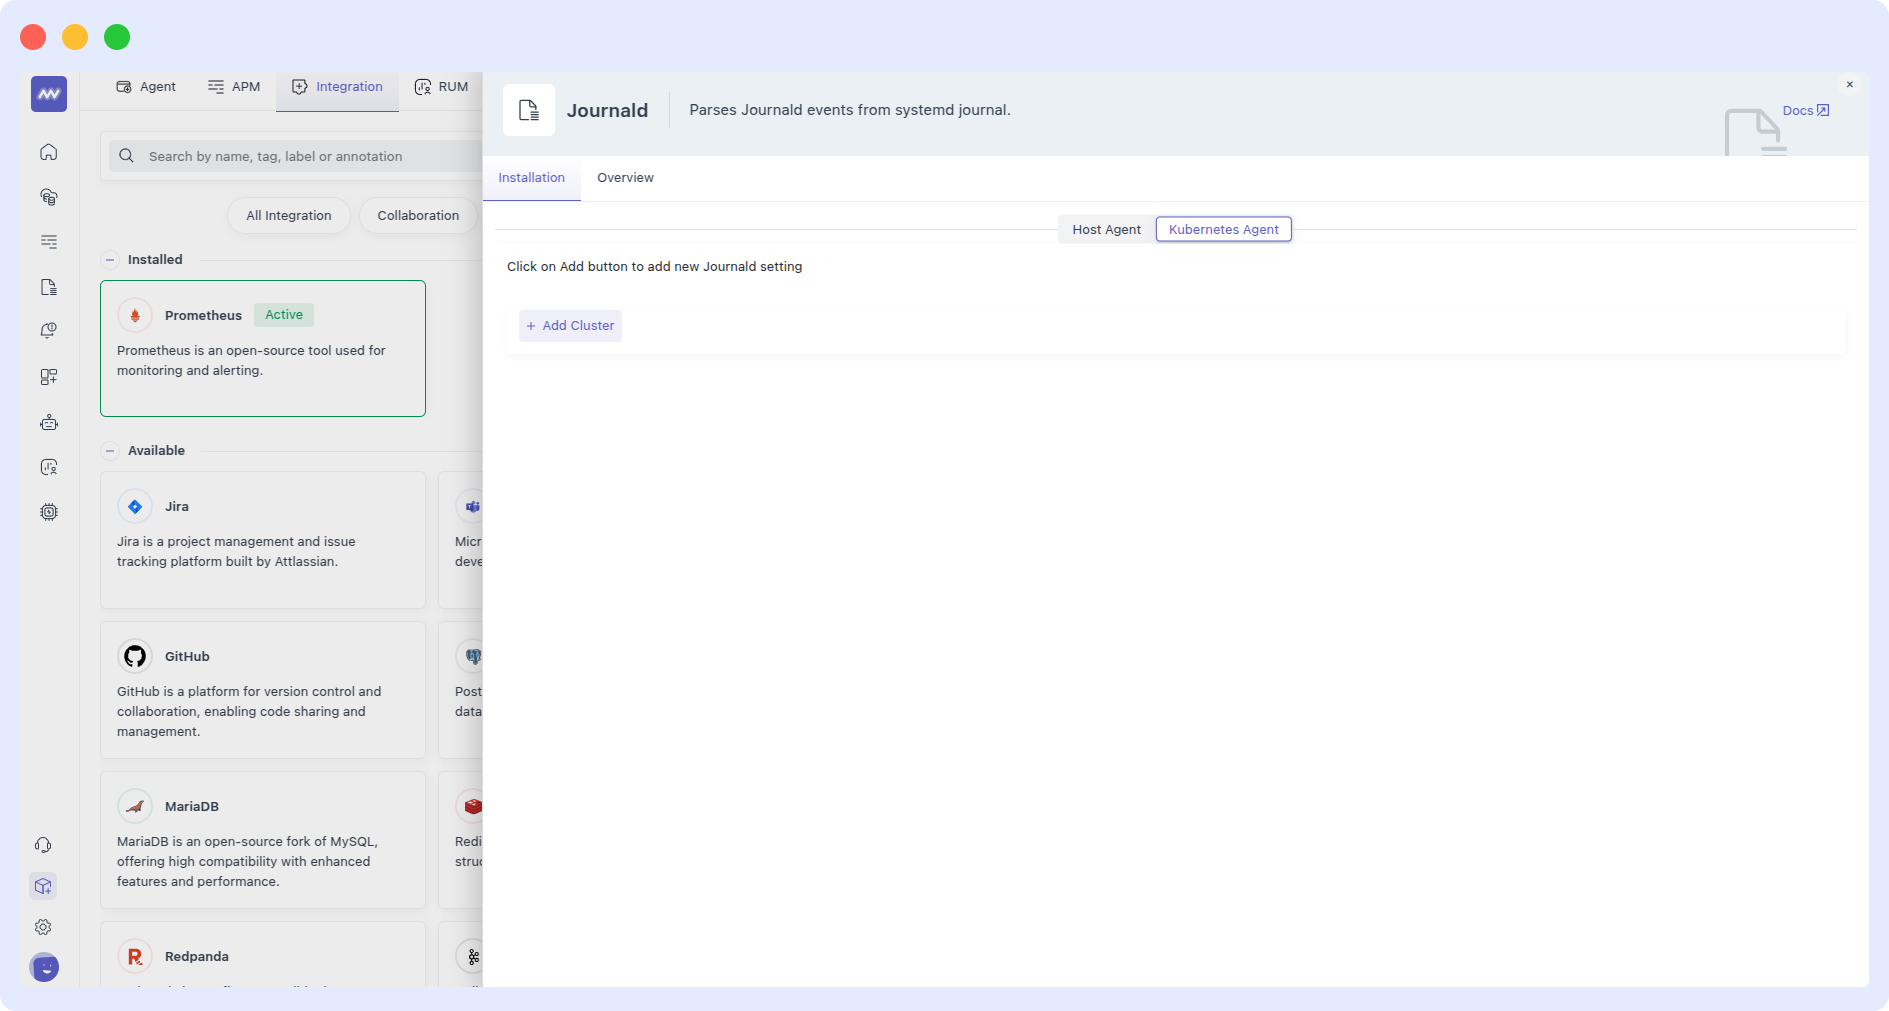
Task: Switch to the Host Agent option
Action: 1105,229
